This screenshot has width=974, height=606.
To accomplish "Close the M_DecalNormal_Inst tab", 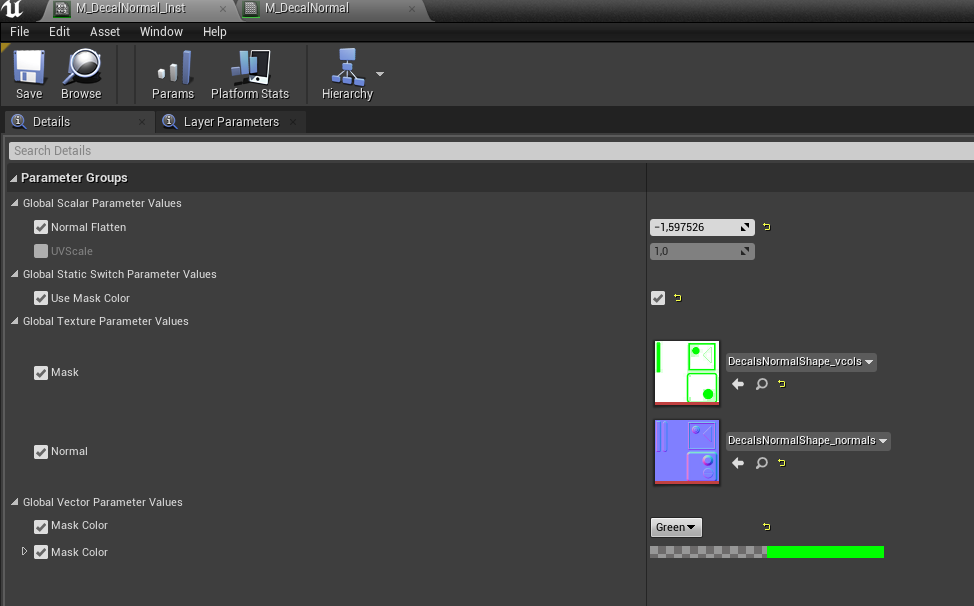I will pos(223,9).
